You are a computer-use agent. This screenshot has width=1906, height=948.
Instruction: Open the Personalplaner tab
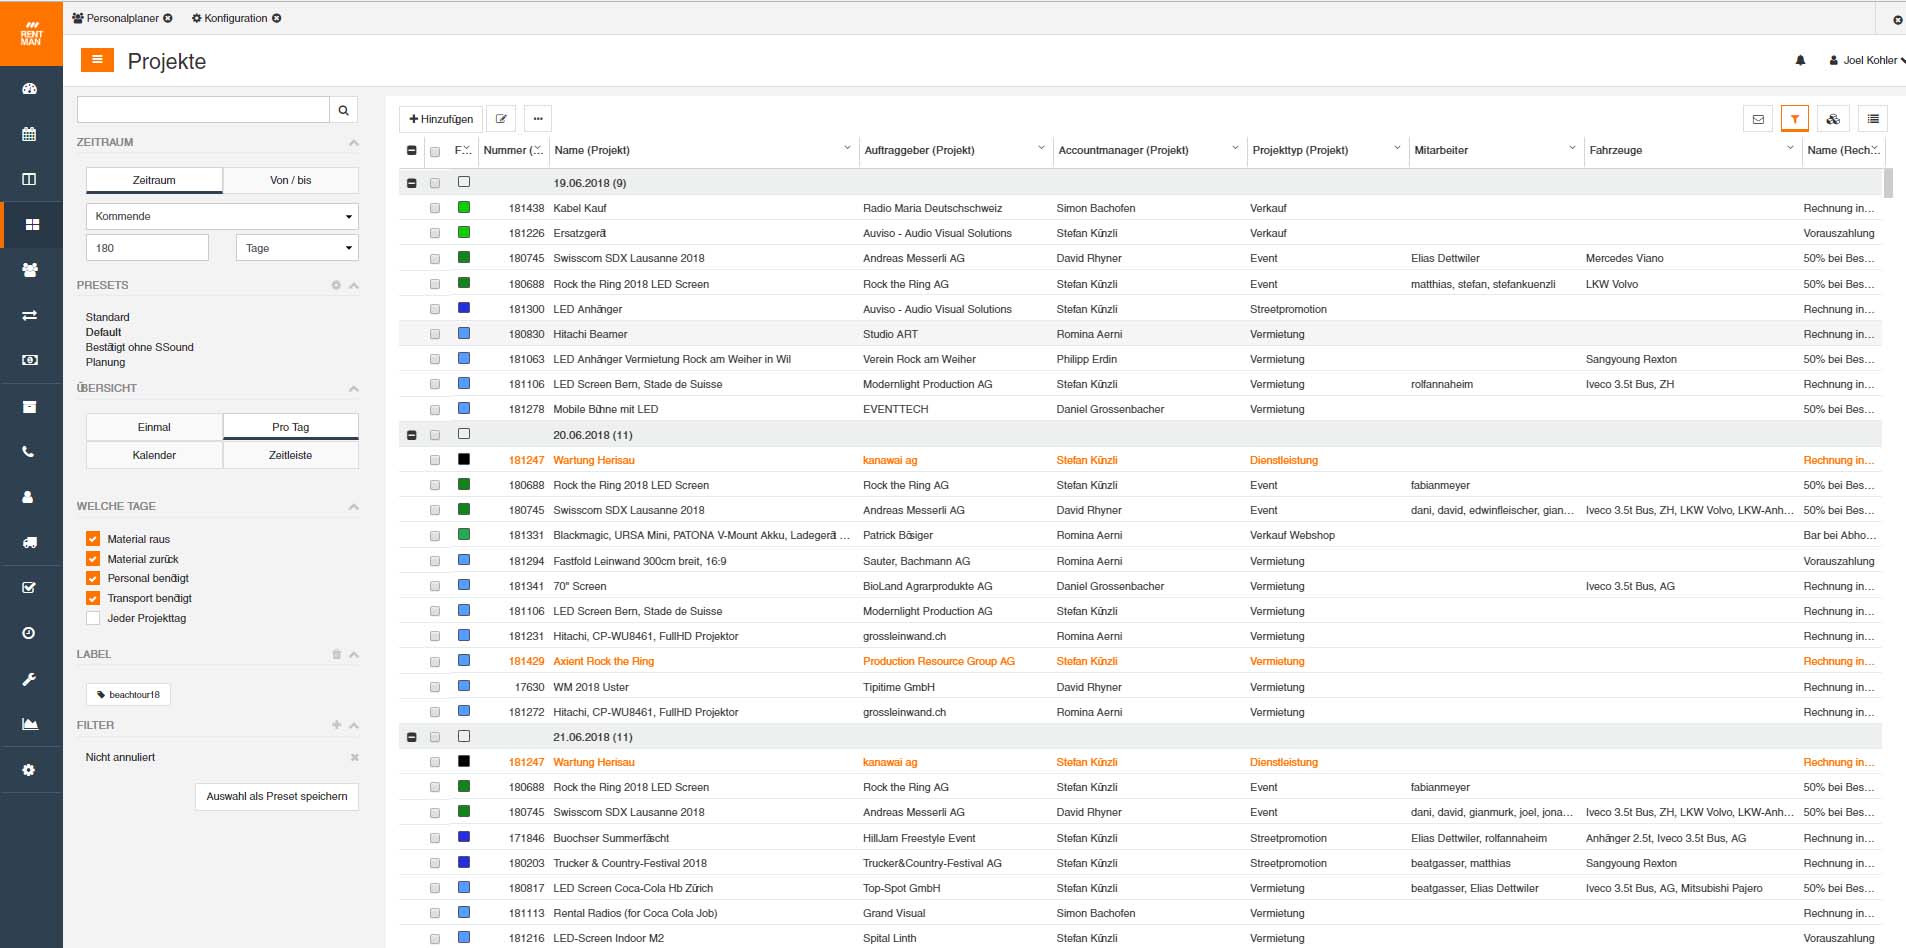click(x=121, y=18)
